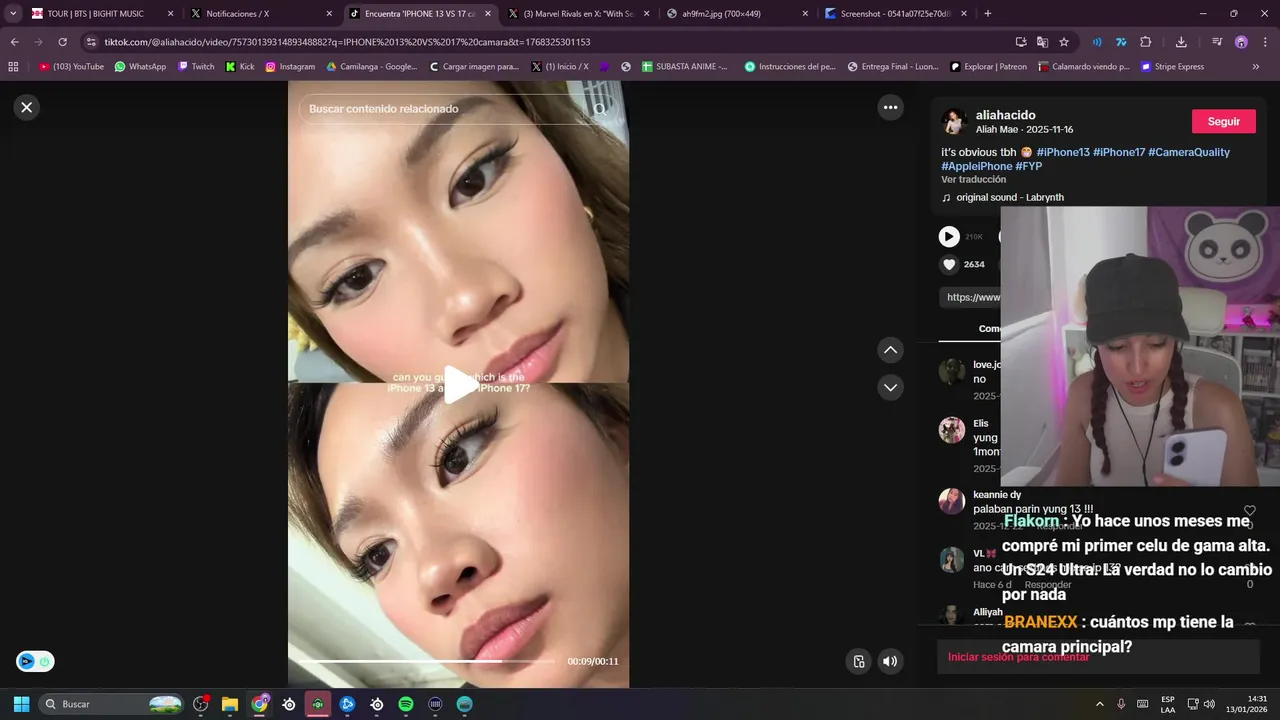The width and height of the screenshot is (1280, 720).
Task: Go back with the browser back arrow
Action: [14, 42]
